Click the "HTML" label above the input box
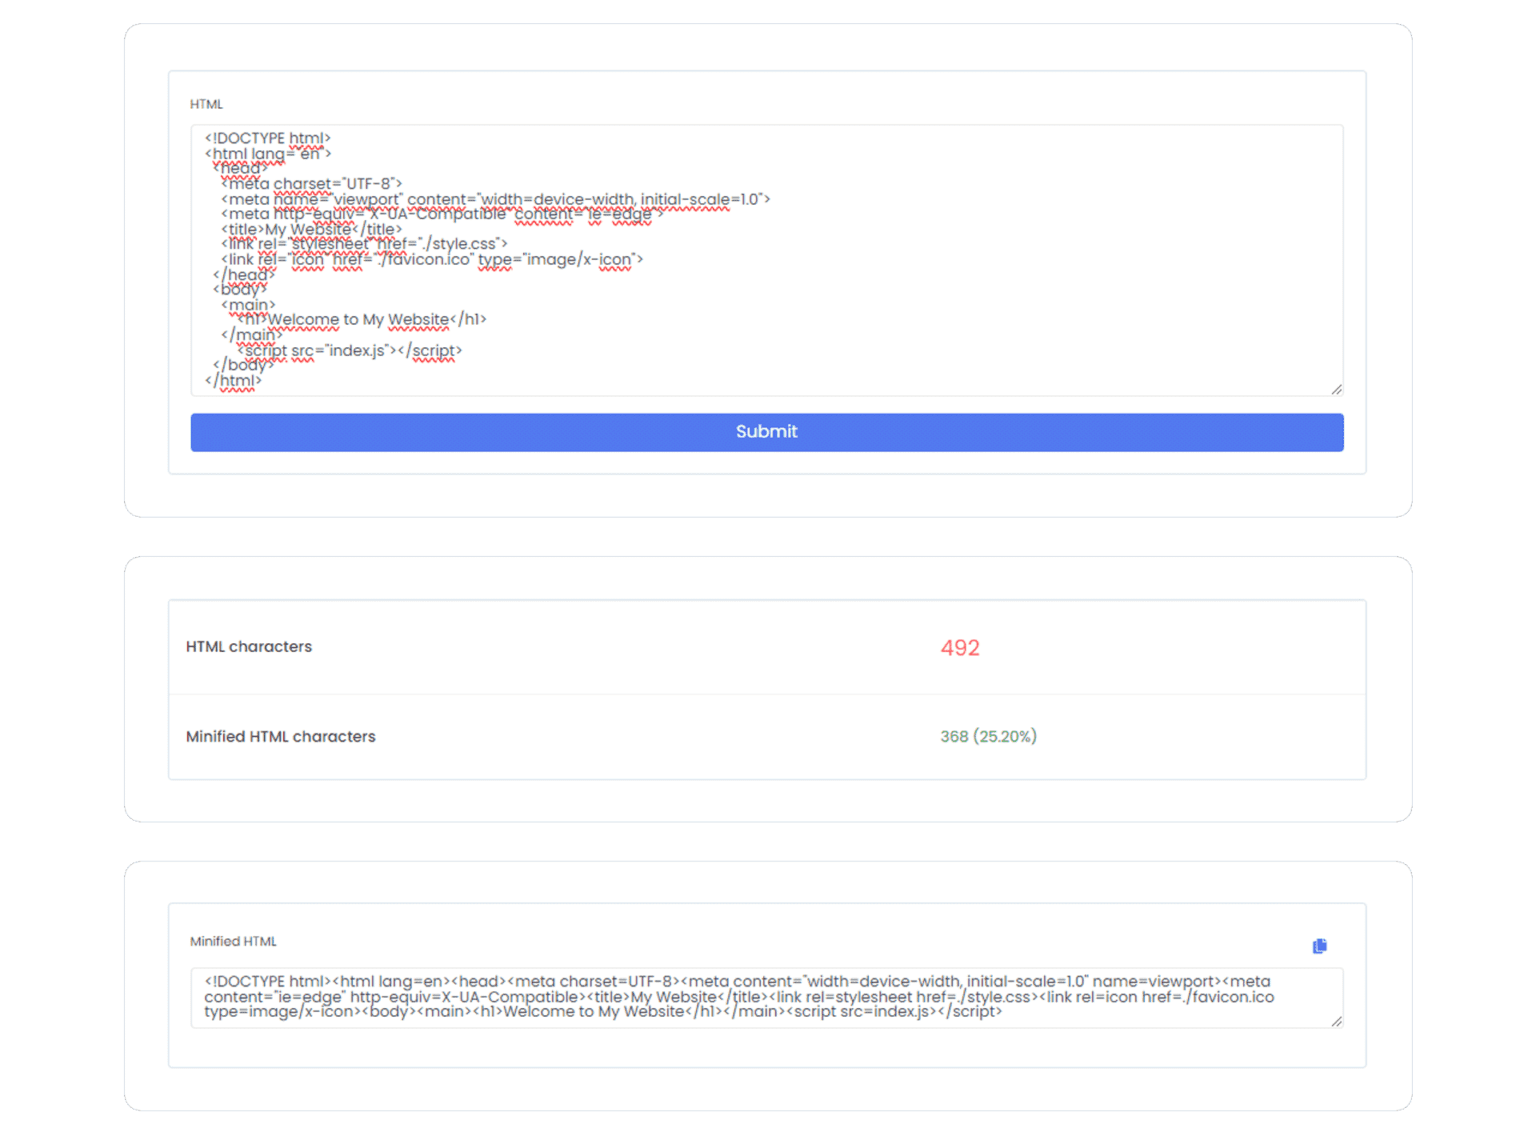 (207, 104)
